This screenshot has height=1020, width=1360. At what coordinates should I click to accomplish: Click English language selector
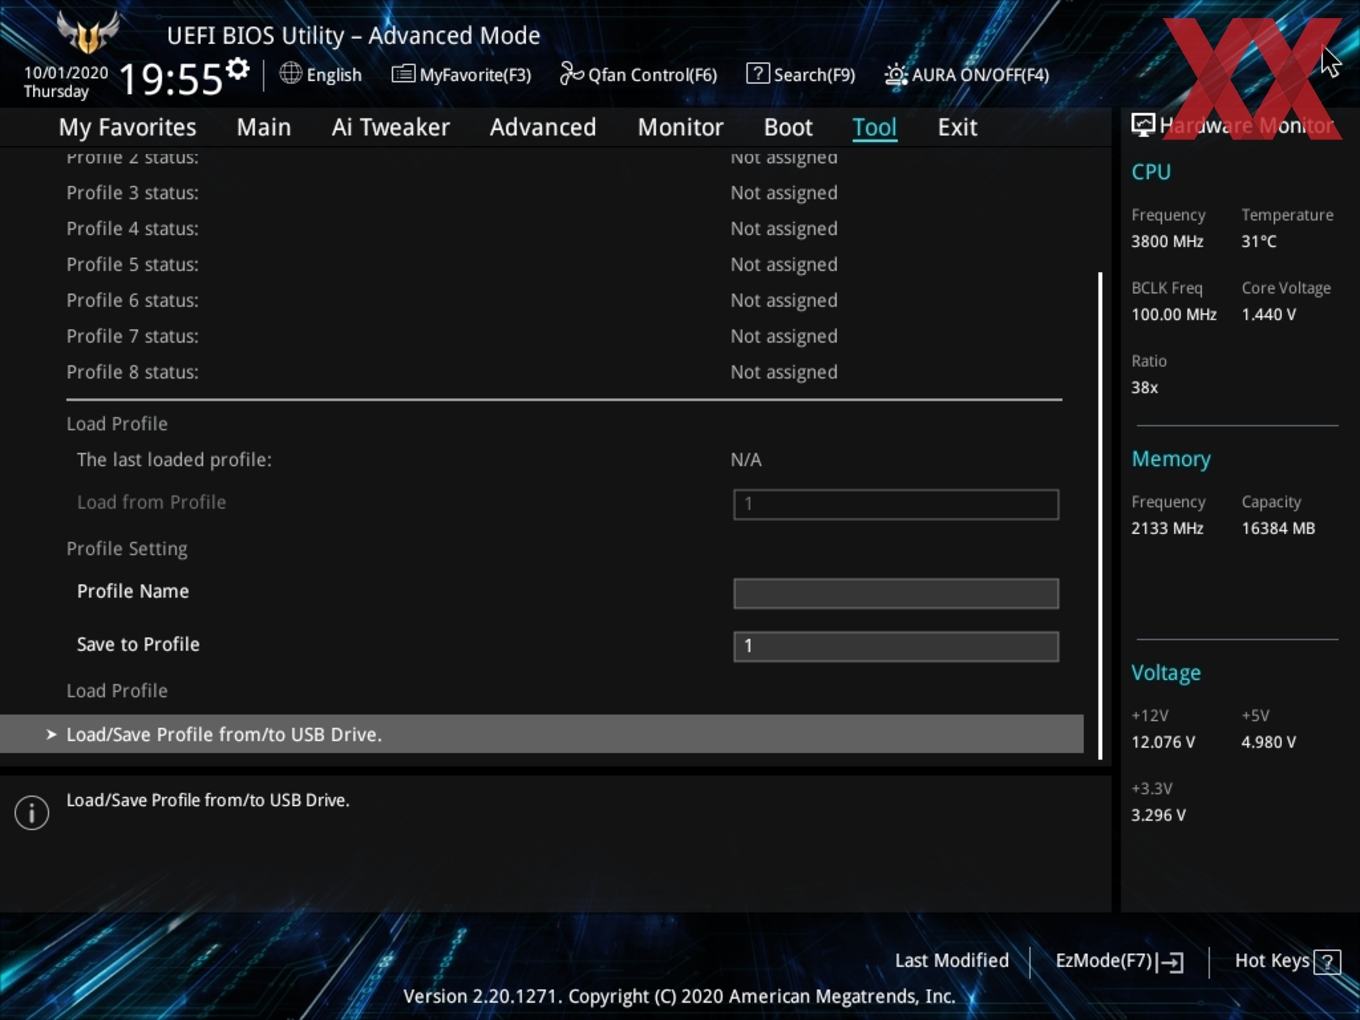(334, 75)
